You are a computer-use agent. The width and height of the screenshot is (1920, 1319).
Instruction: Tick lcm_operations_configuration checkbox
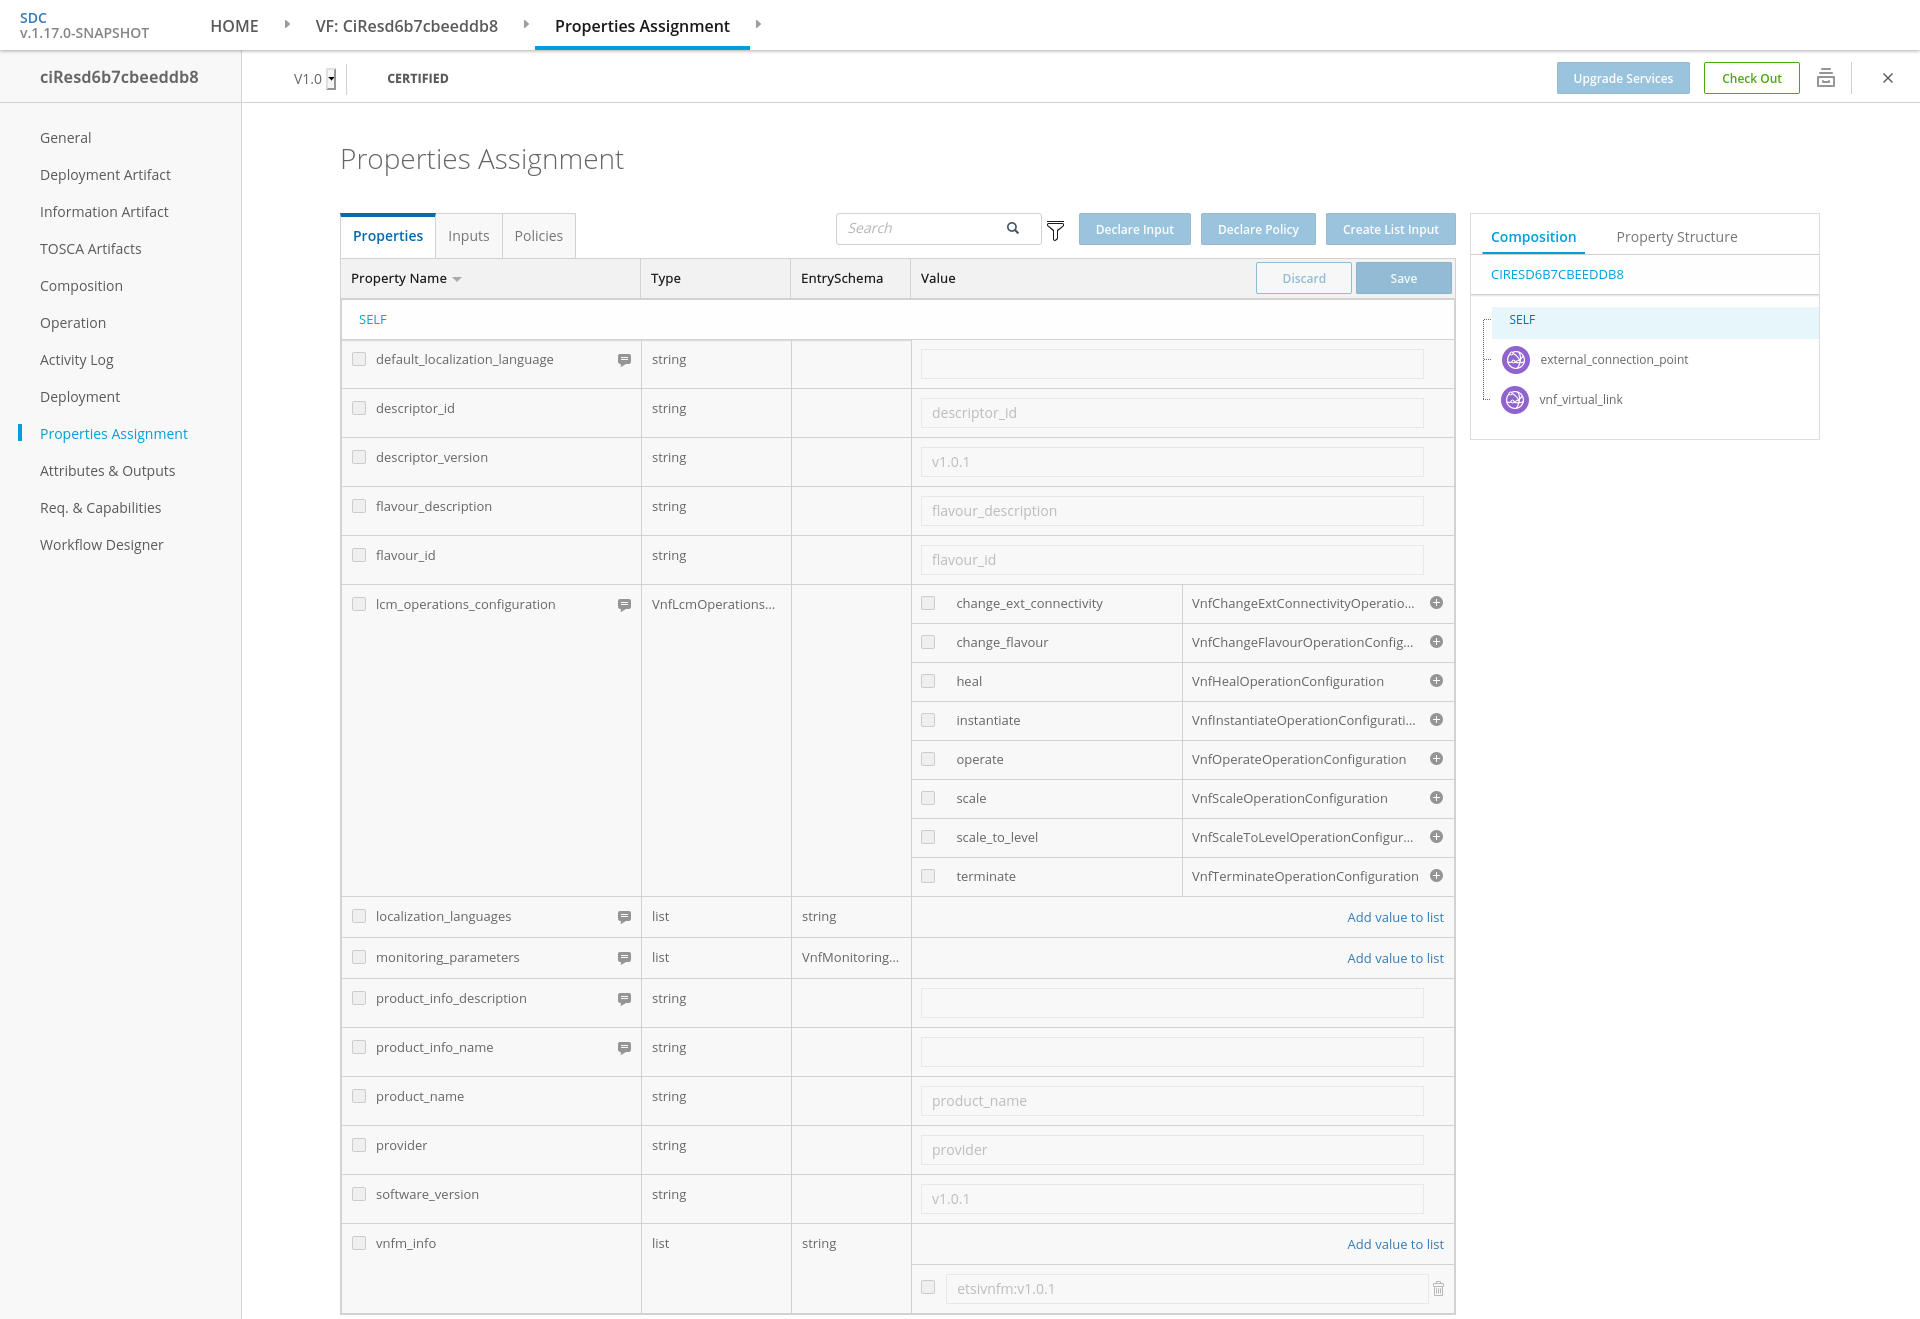[x=359, y=604]
